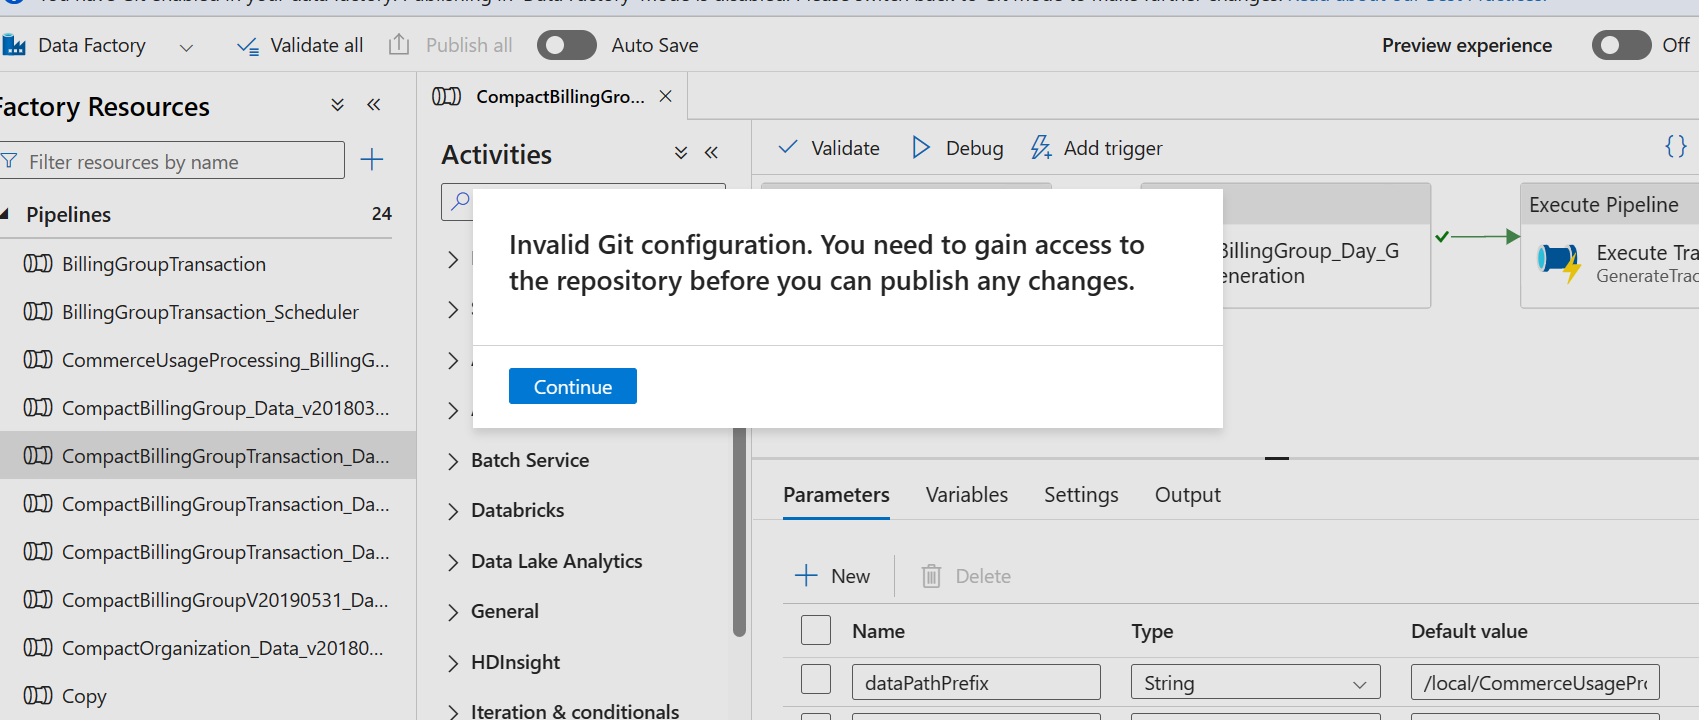Viewport: 1699px width, 720px height.
Task: Expand all Factory Resources with double chevron
Action: pos(338,105)
